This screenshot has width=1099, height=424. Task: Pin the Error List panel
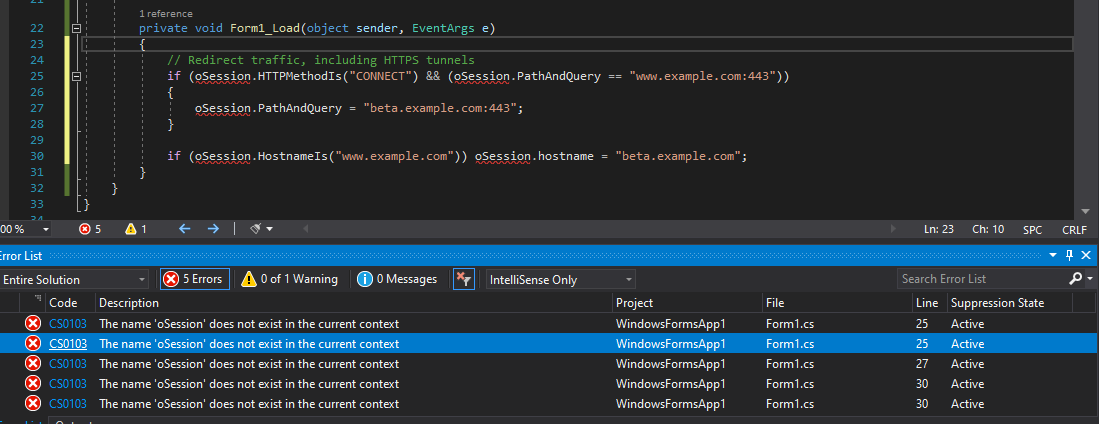click(x=1068, y=256)
